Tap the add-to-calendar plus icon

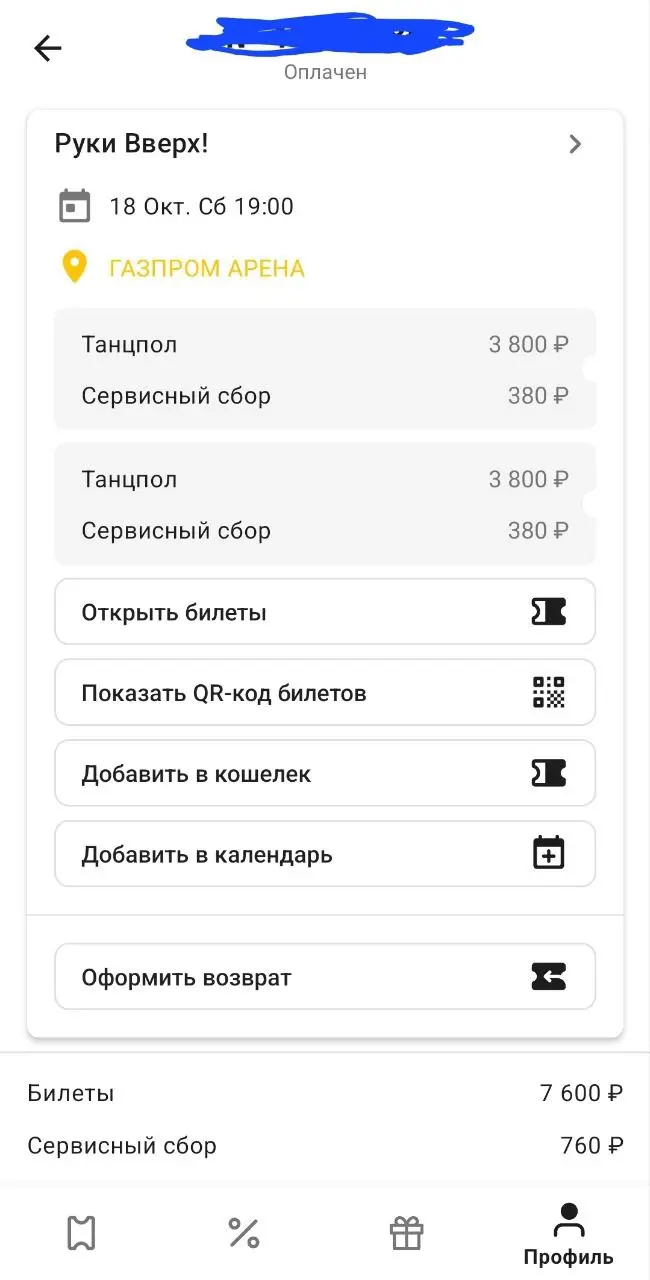(x=548, y=854)
